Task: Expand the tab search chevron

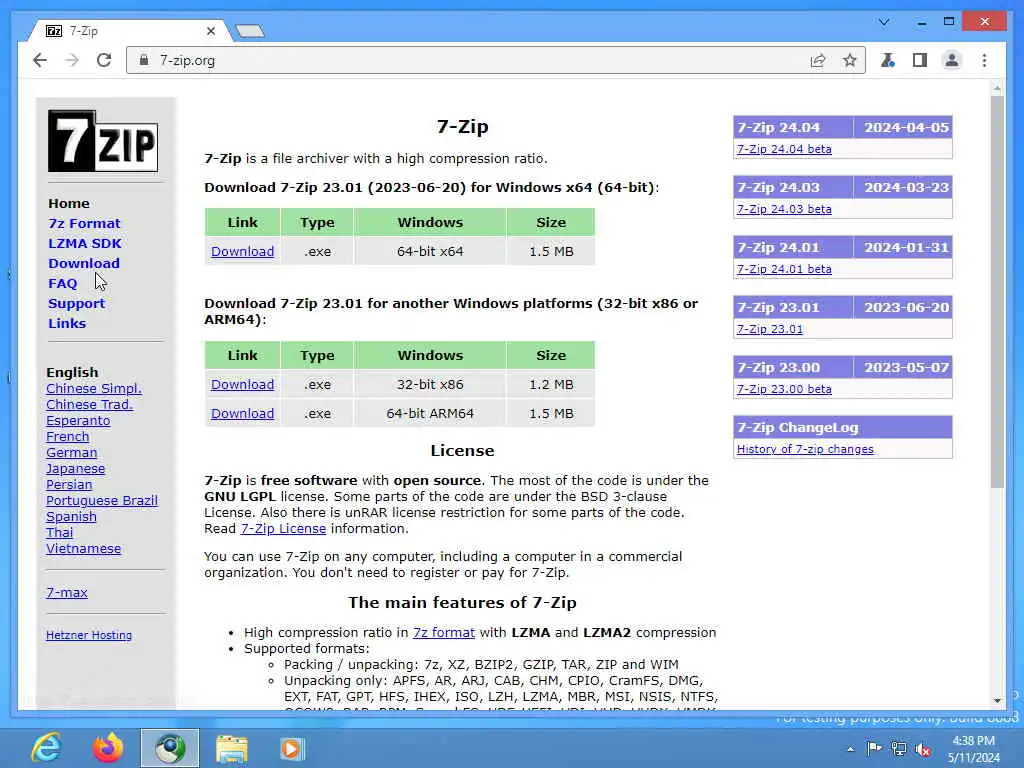Action: 884,22
